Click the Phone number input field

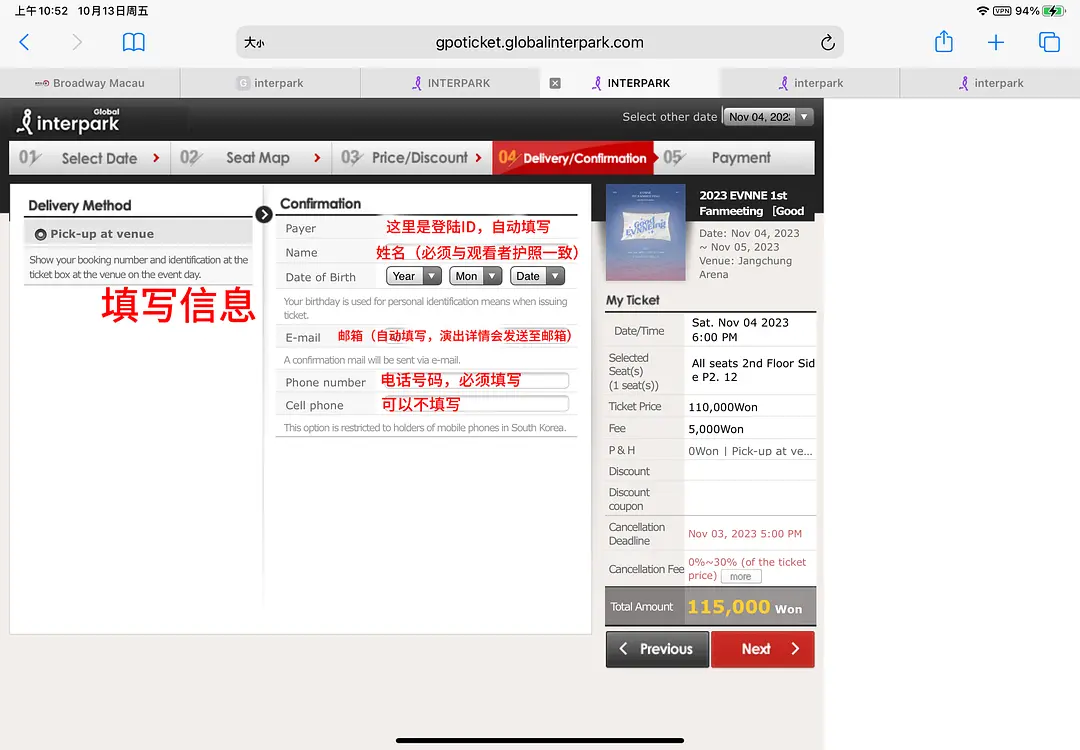pyautogui.click(x=473, y=381)
